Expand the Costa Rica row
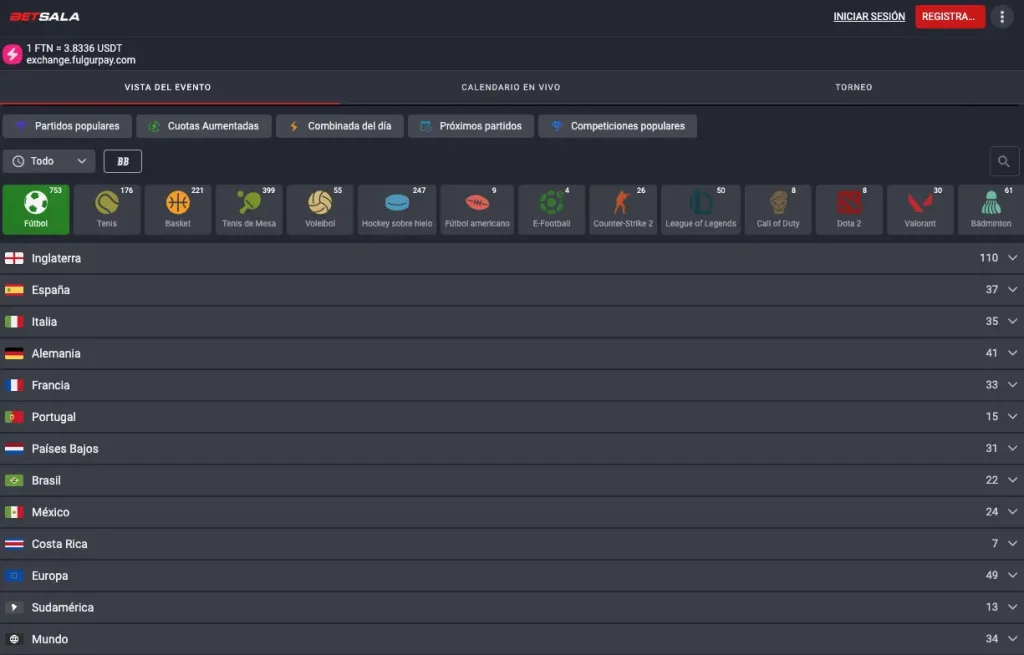 (x=512, y=544)
